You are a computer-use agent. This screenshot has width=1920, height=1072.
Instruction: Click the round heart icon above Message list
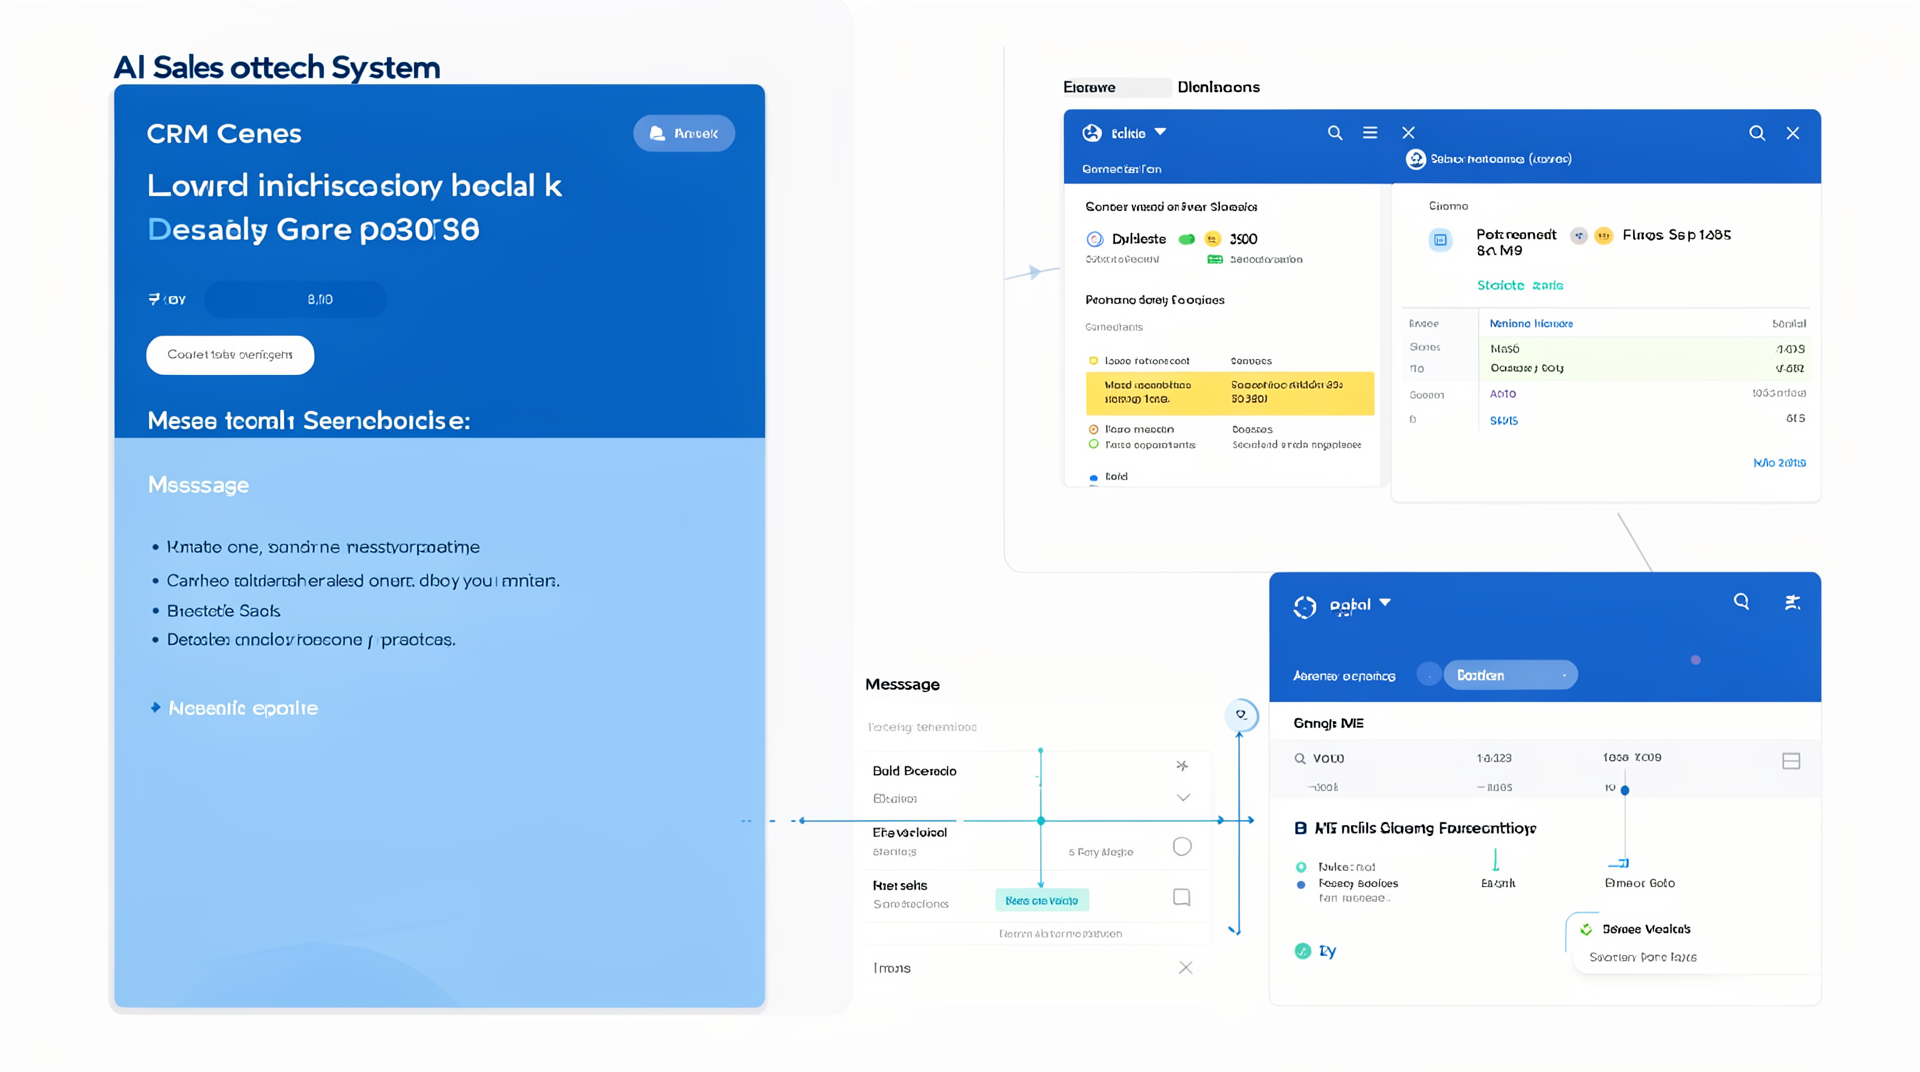pos(1241,715)
